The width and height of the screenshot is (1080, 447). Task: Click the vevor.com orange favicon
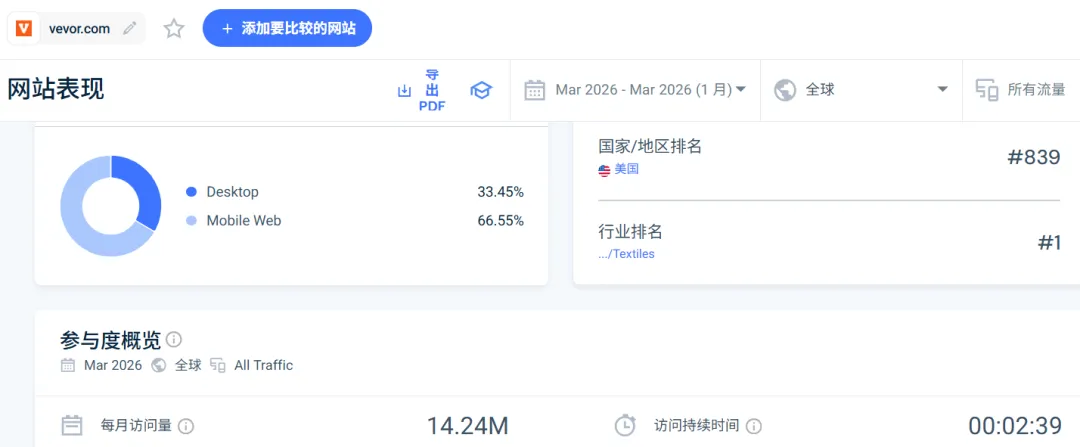[x=24, y=28]
